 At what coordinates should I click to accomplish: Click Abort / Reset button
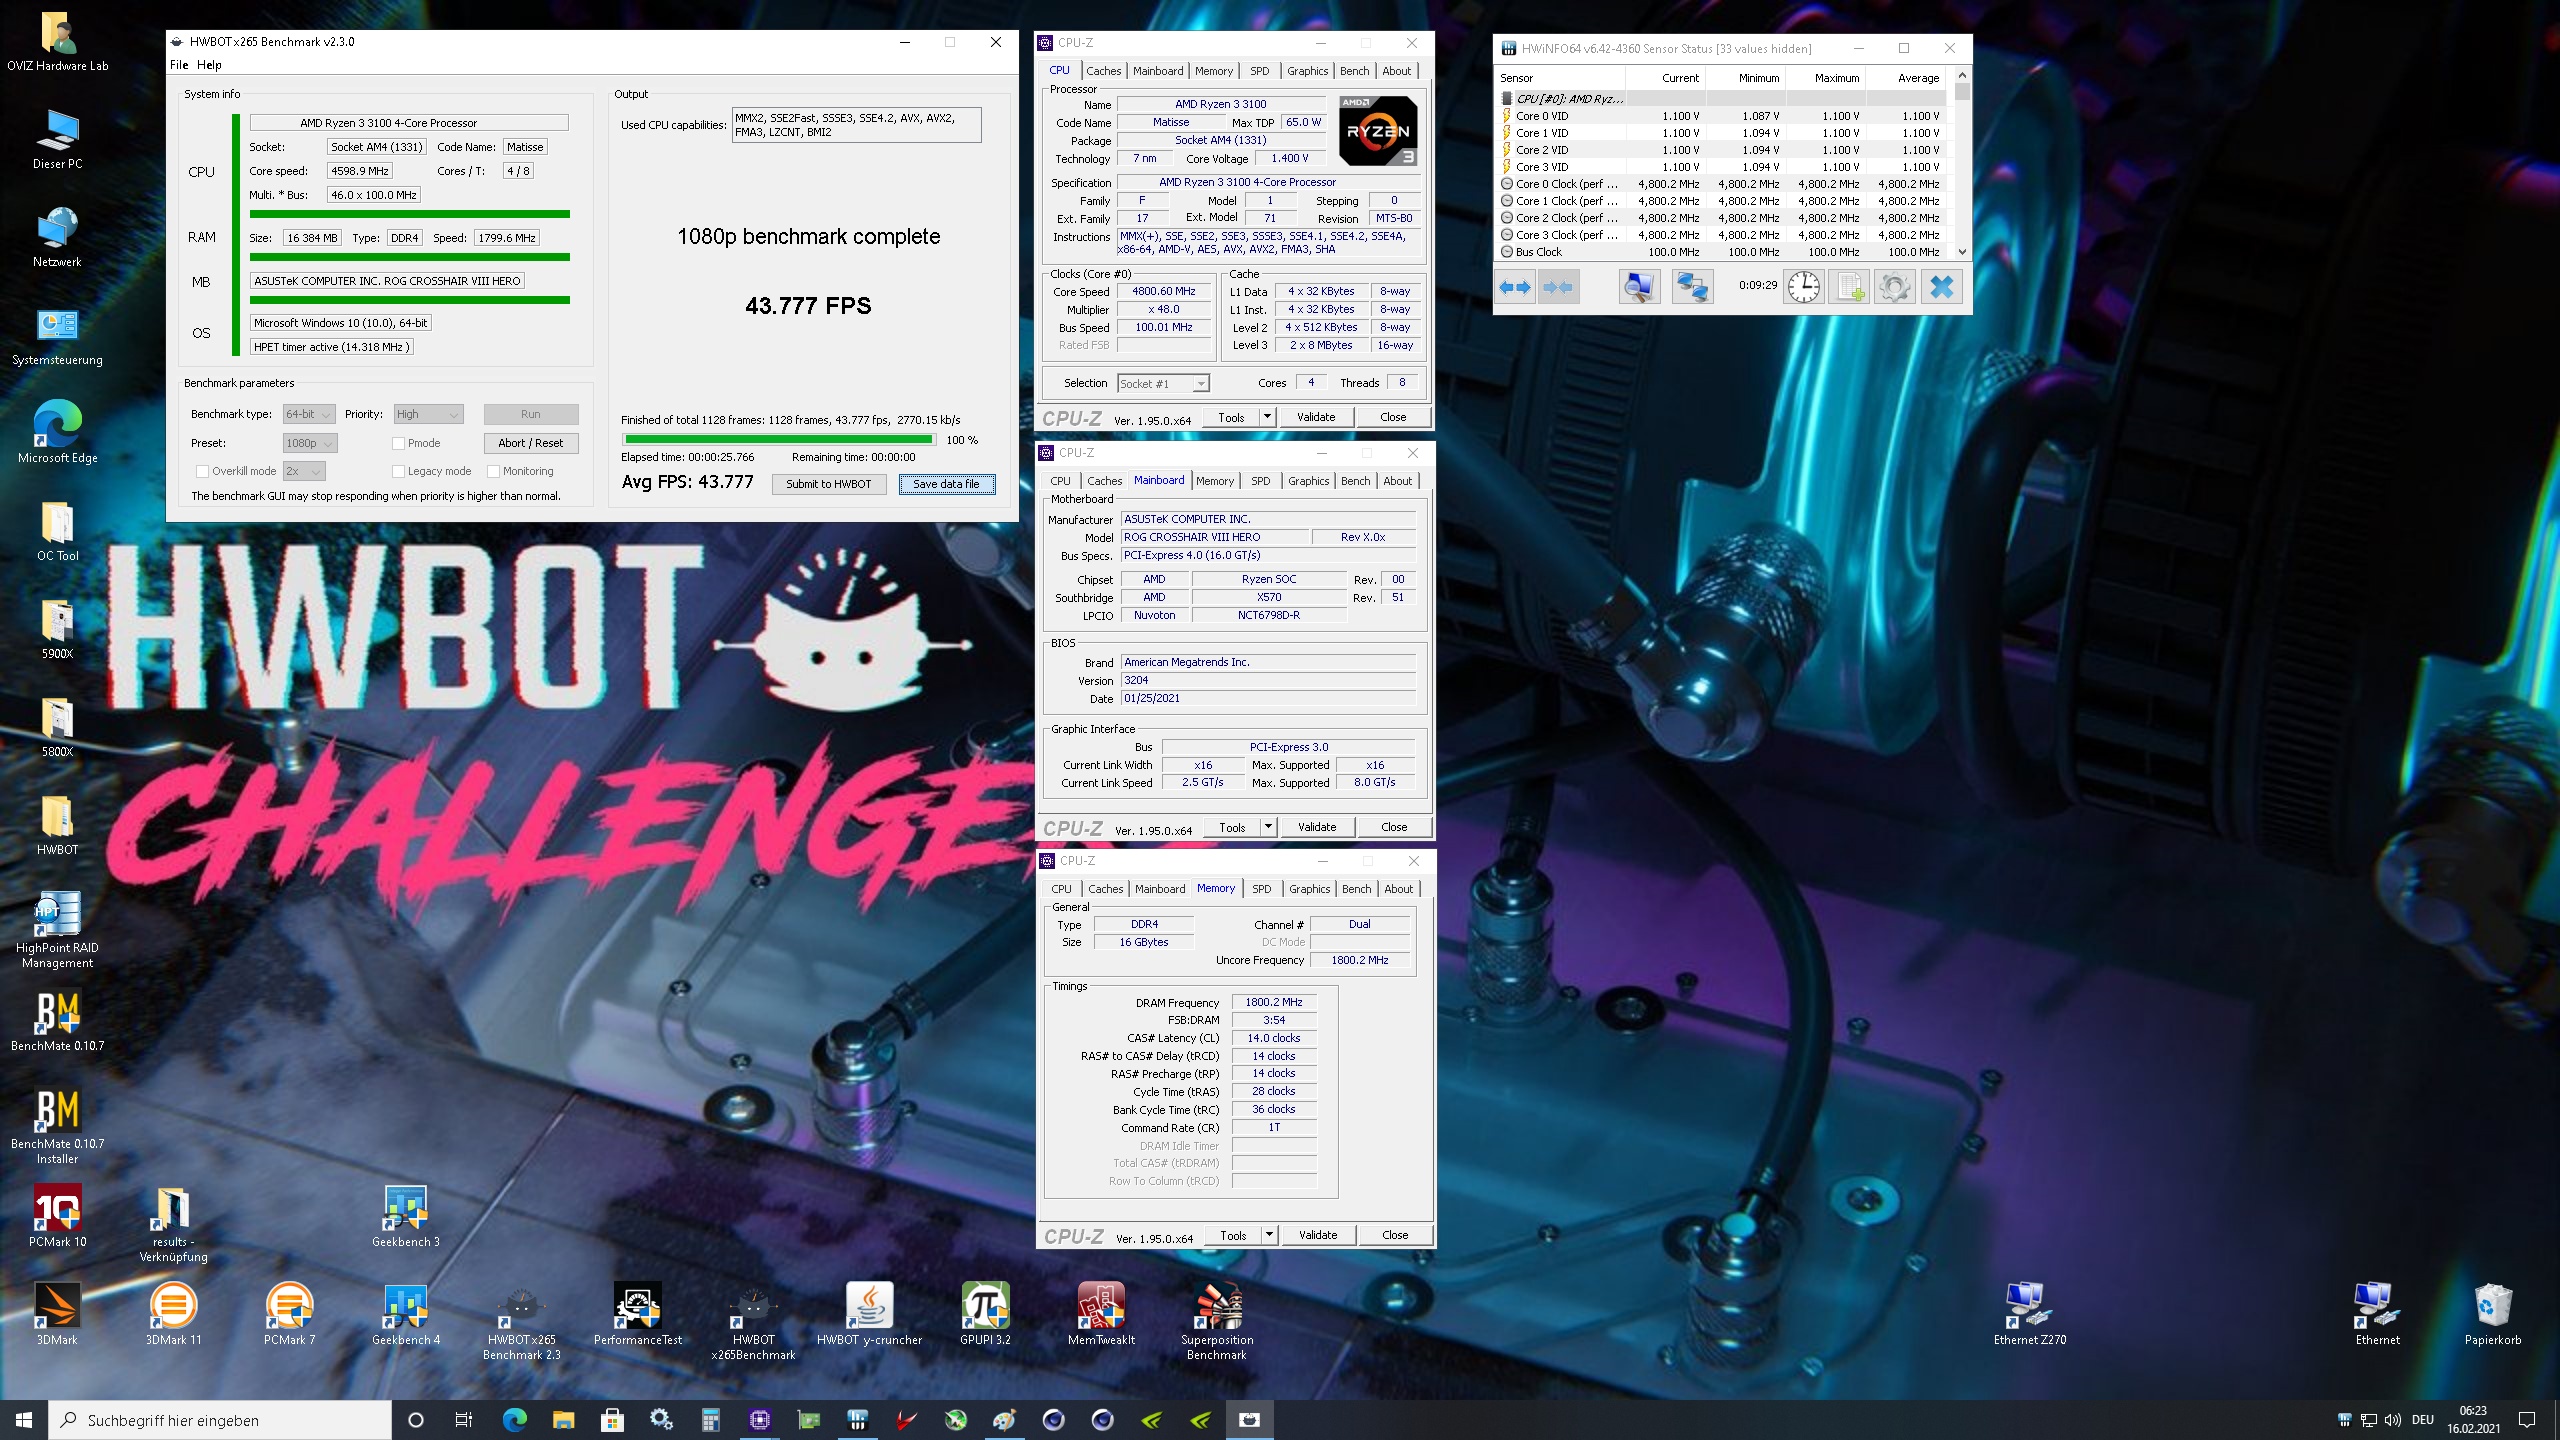(530, 443)
